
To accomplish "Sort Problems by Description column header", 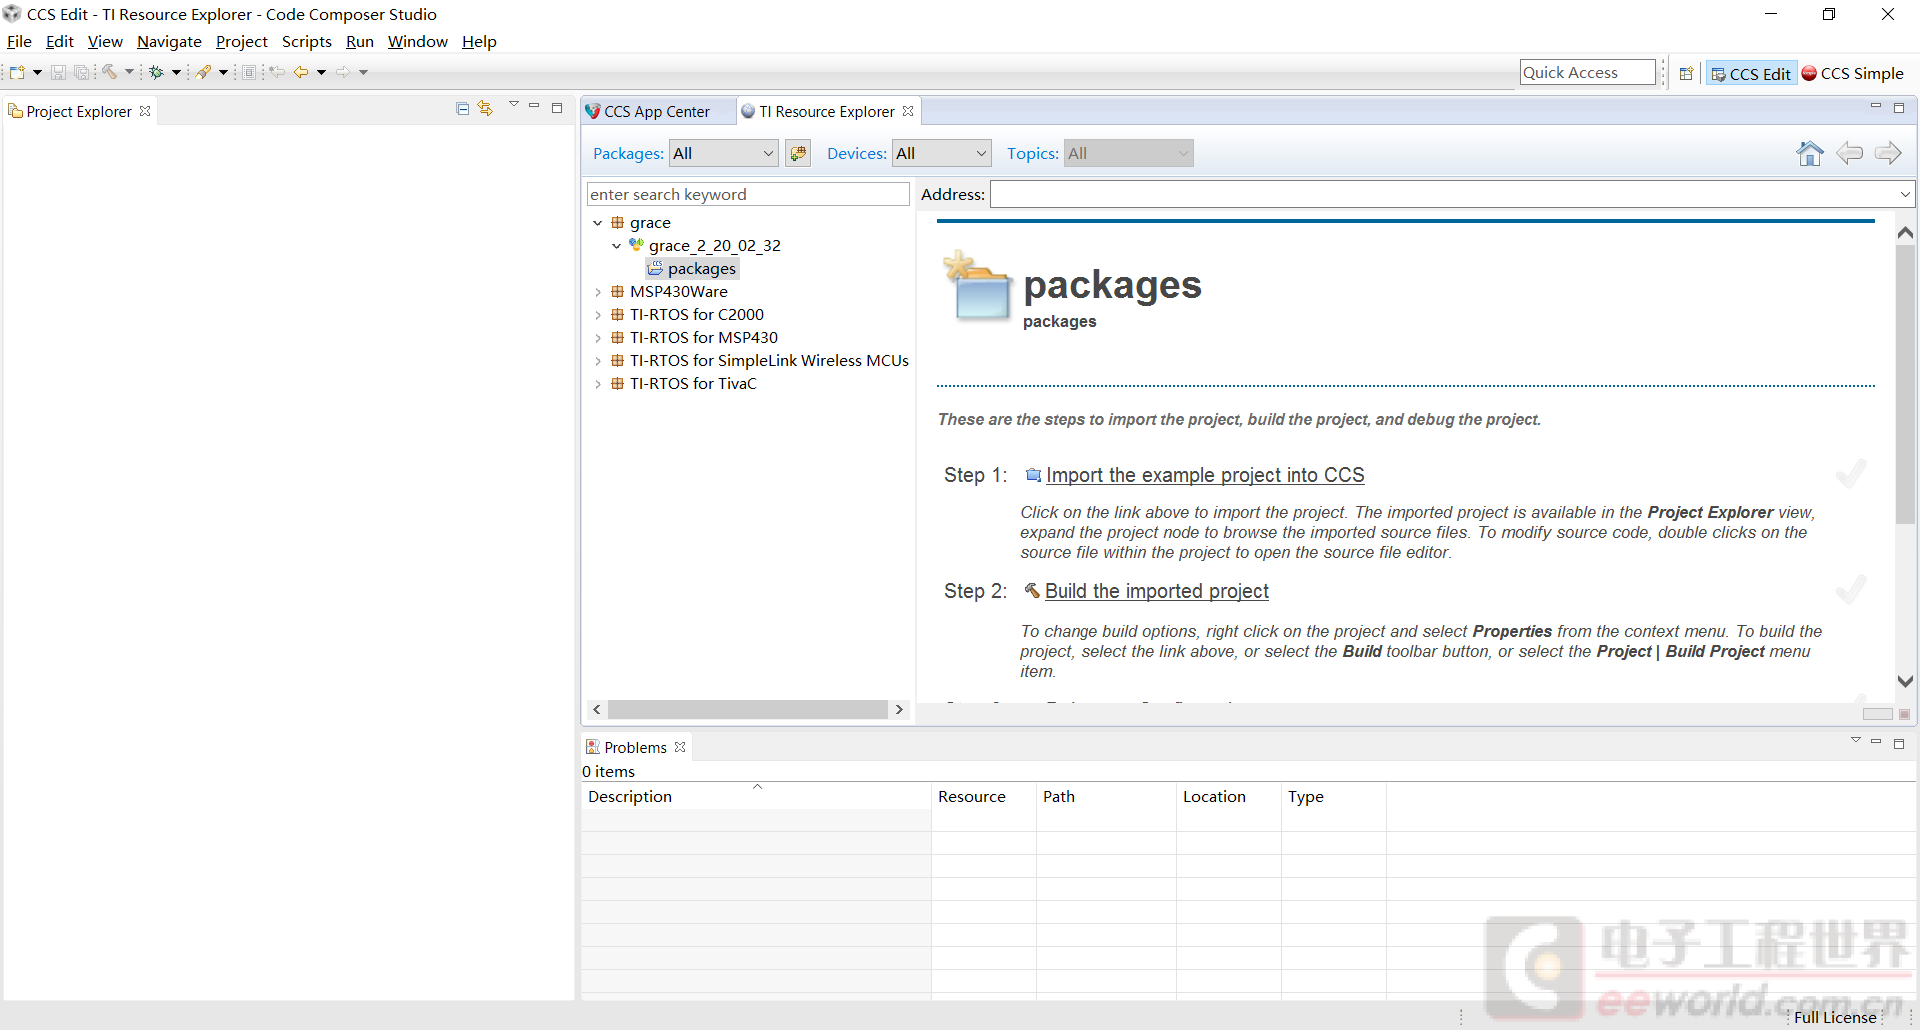I will 756,796.
